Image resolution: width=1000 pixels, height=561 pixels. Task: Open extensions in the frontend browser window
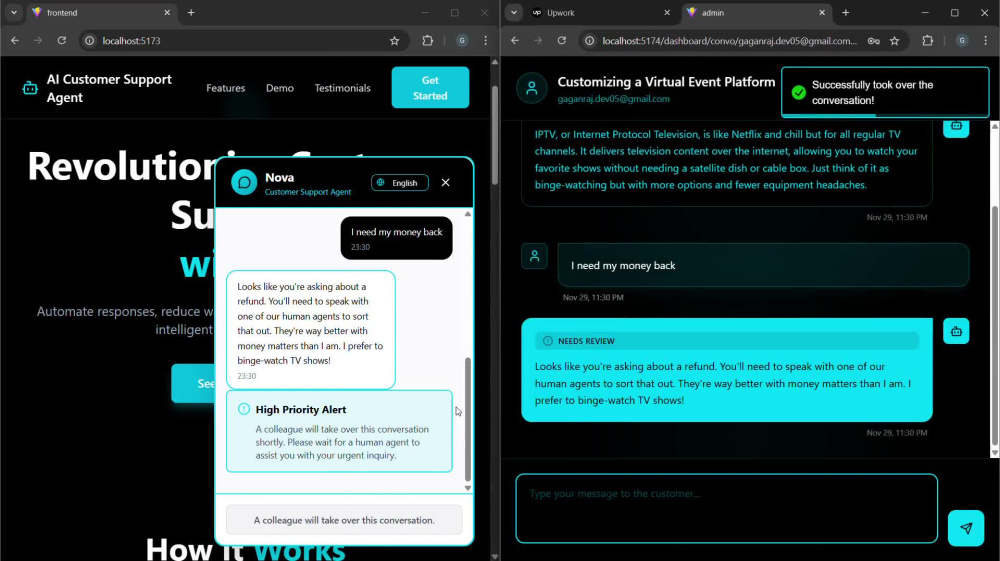pyautogui.click(x=427, y=41)
